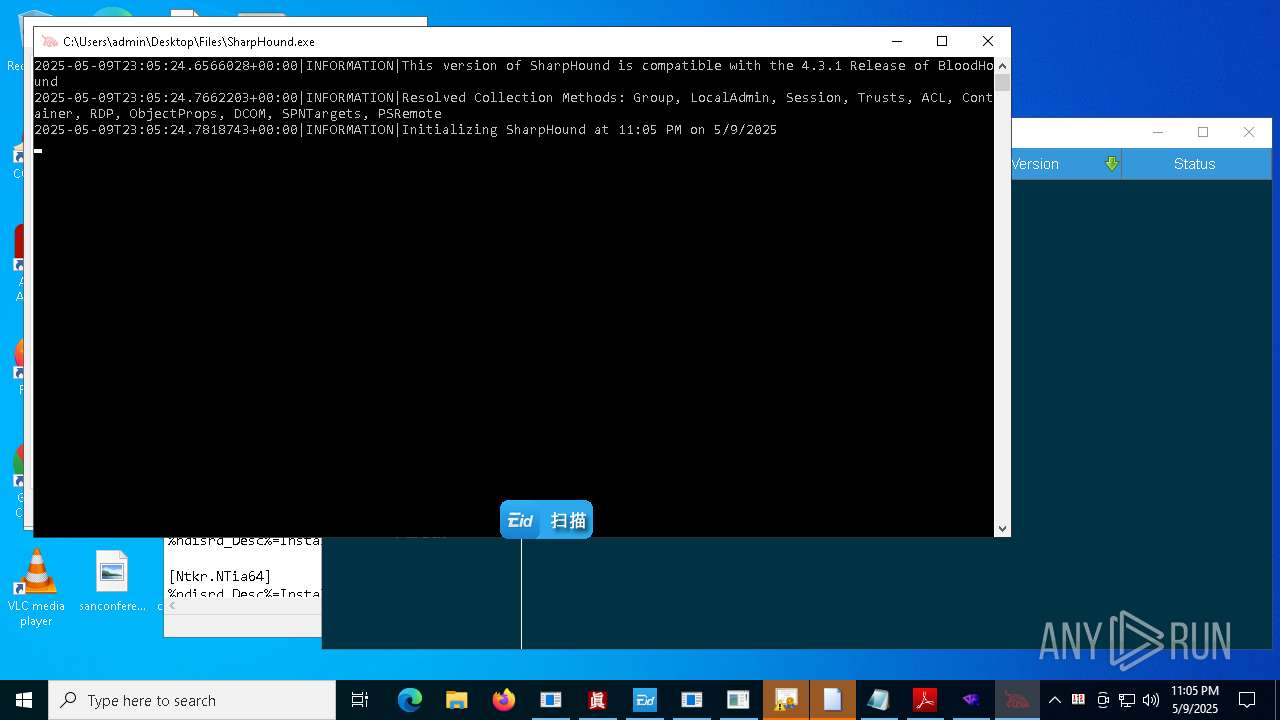
Task: Click the green download arrow icon
Action: (1111, 164)
